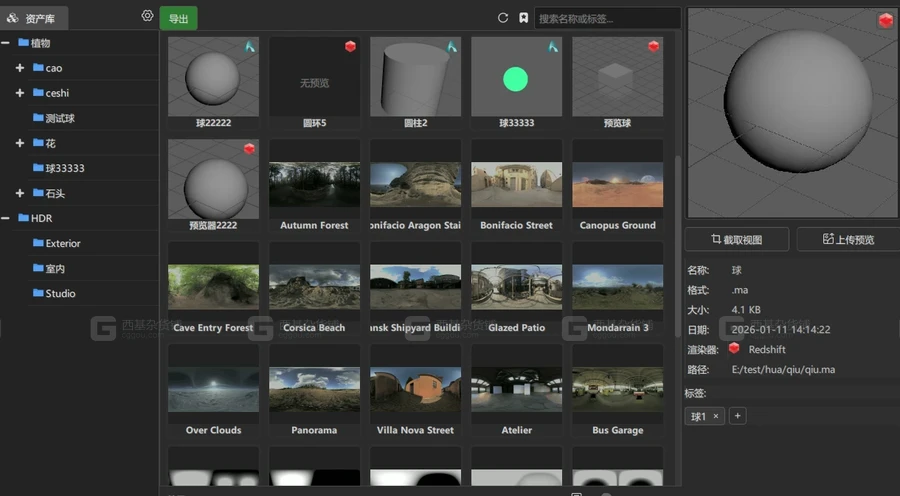900x496 pixels.
Task: Remove the 球1 tag with its x
Action: 716,416
